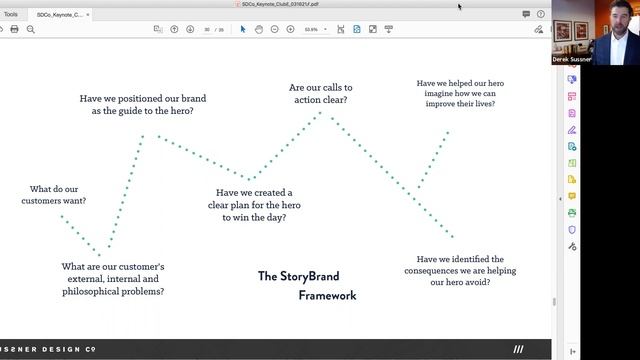Open the comments speech-bubble icon at top right
This screenshot has height=360, width=640.
(526, 14)
